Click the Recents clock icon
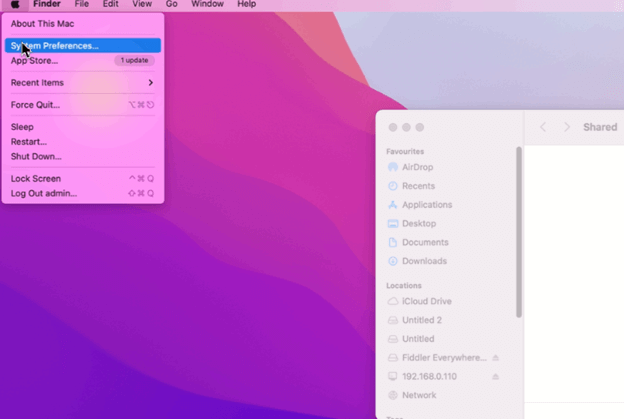The height and width of the screenshot is (419, 624). (x=393, y=186)
